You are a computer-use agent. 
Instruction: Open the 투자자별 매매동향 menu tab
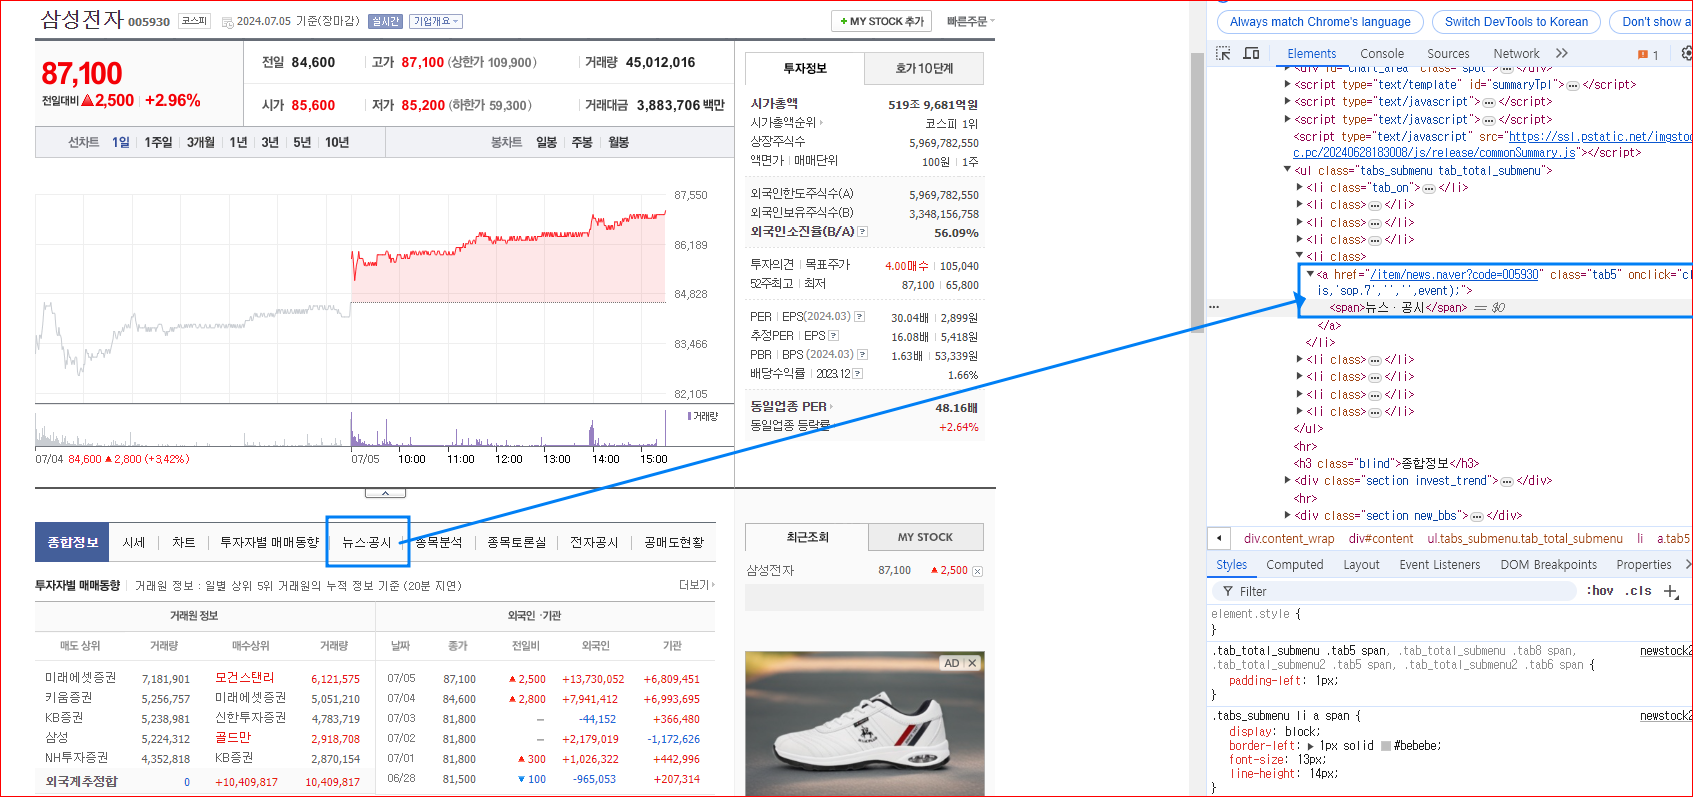tap(269, 542)
